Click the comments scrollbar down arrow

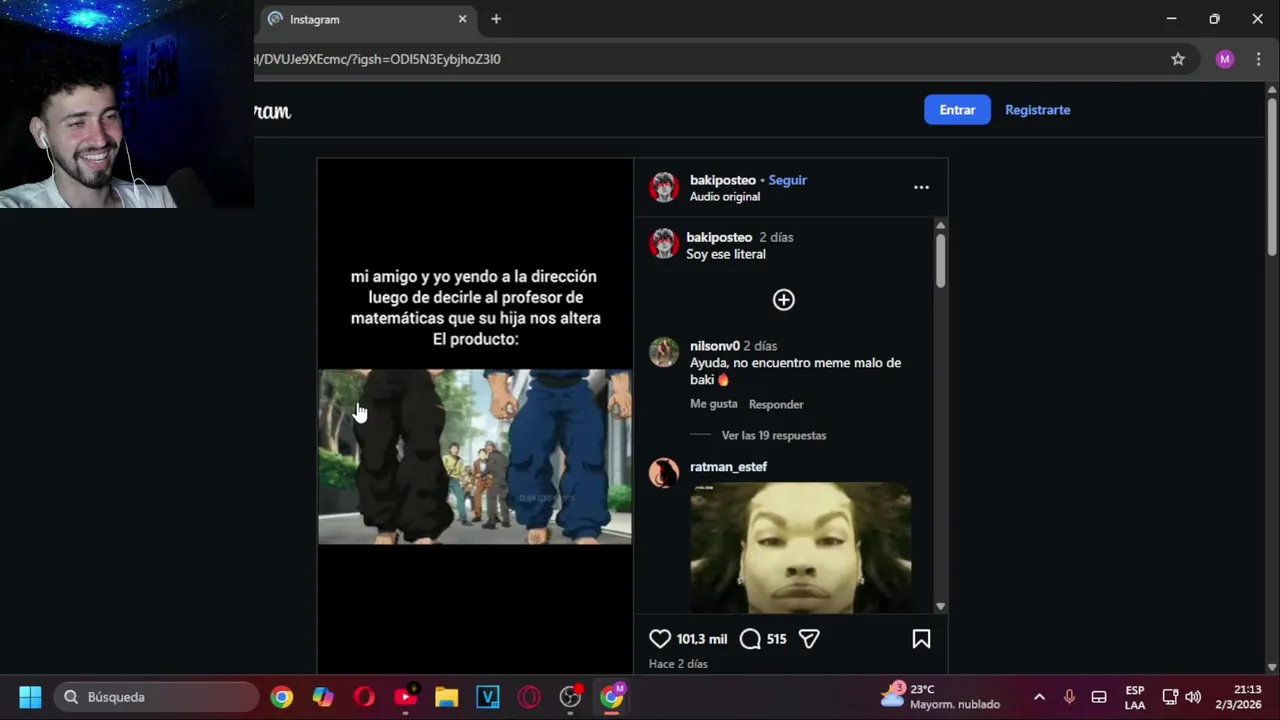[940, 606]
